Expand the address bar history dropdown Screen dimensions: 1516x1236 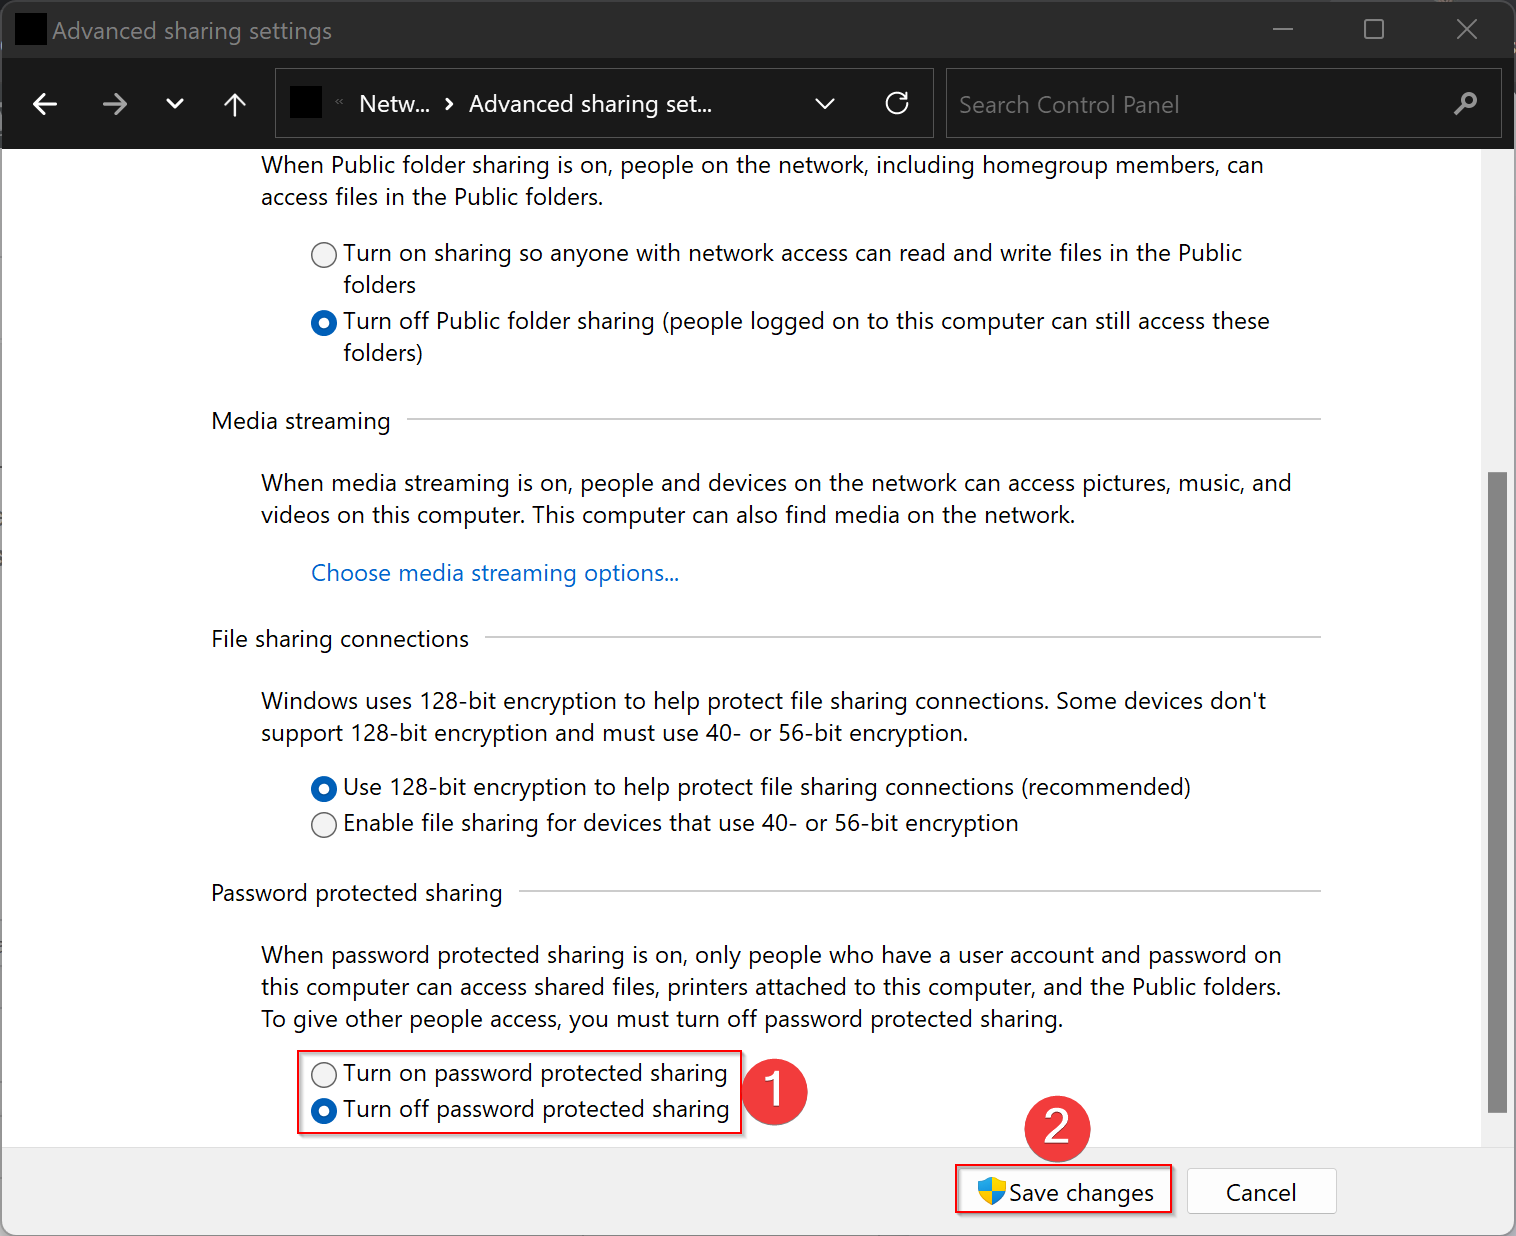(x=825, y=104)
